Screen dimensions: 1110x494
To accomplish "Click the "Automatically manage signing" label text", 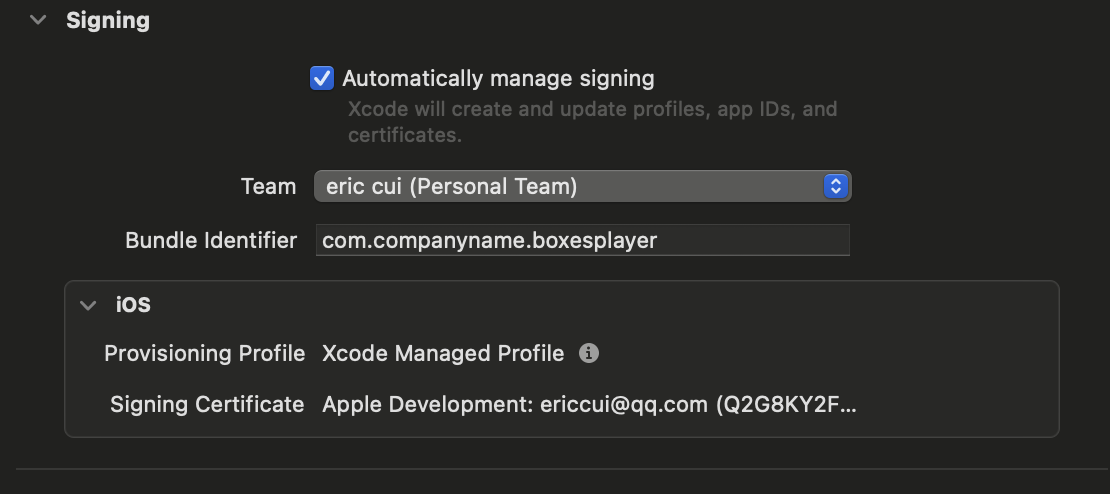I will [498, 78].
